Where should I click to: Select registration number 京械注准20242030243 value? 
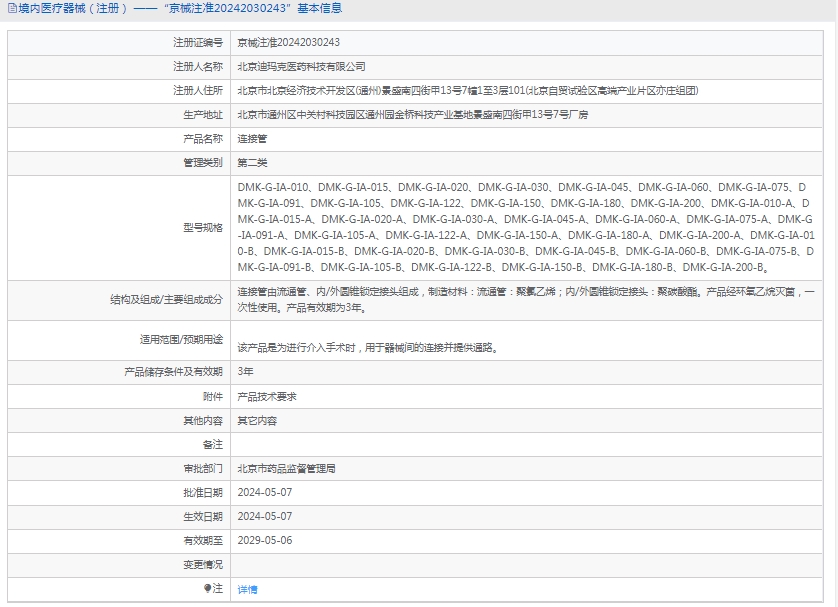click(288, 42)
